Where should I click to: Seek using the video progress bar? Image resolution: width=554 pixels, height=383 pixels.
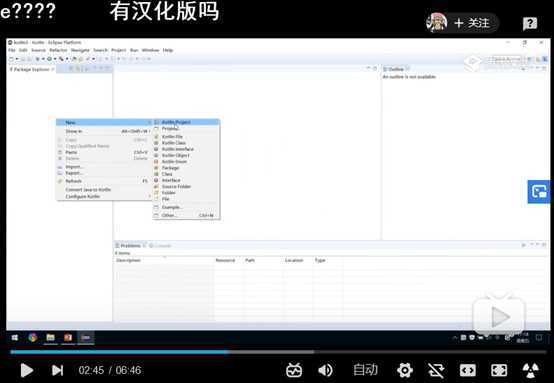coord(278,352)
